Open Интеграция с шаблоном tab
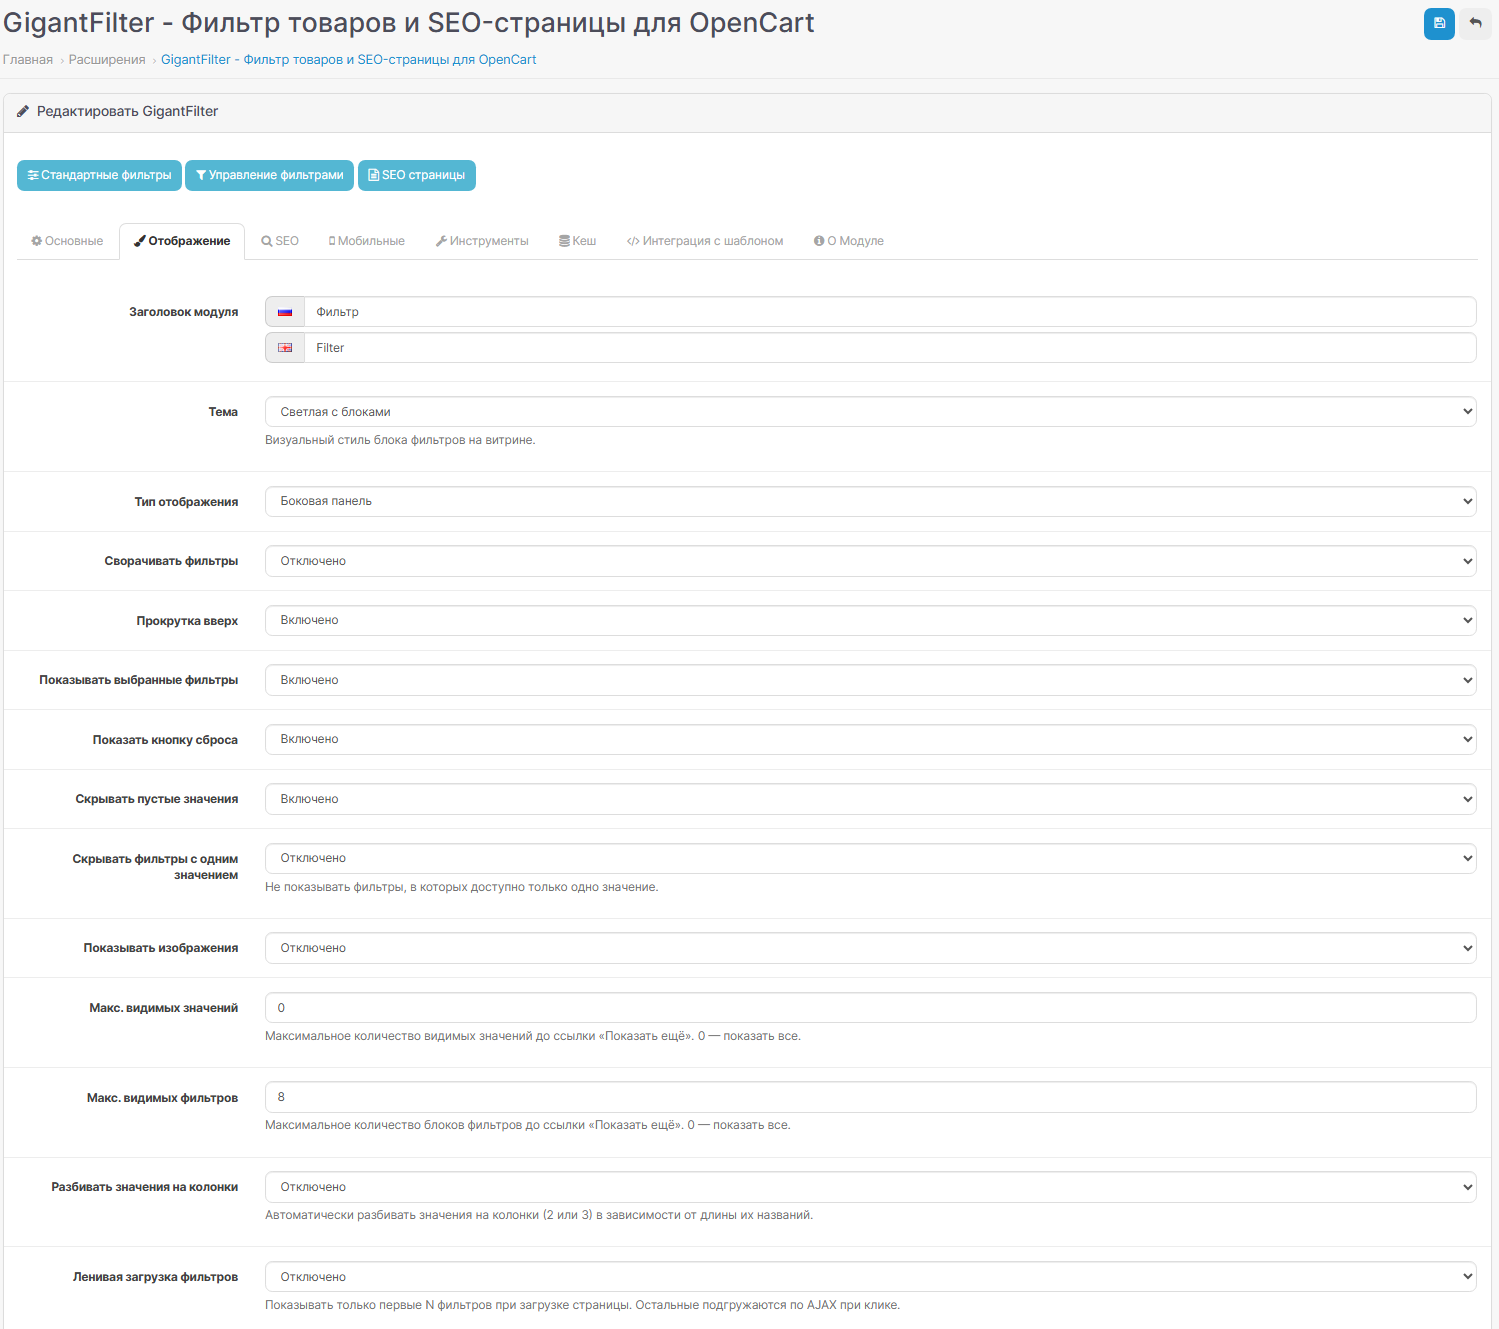 tap(705, 241)
